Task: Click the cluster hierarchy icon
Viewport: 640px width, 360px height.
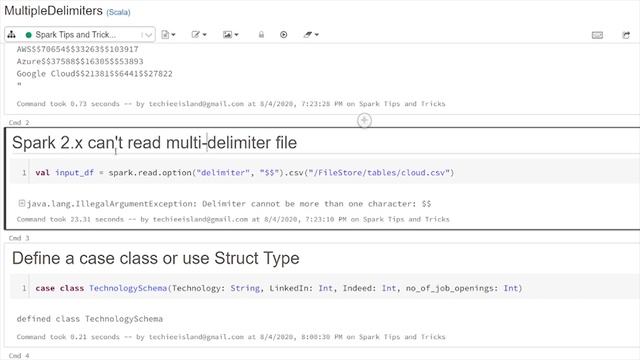Action: pos(11,35)
